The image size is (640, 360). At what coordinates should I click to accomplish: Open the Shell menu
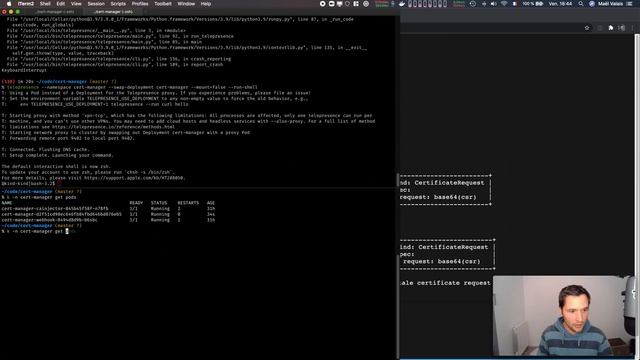45,4
